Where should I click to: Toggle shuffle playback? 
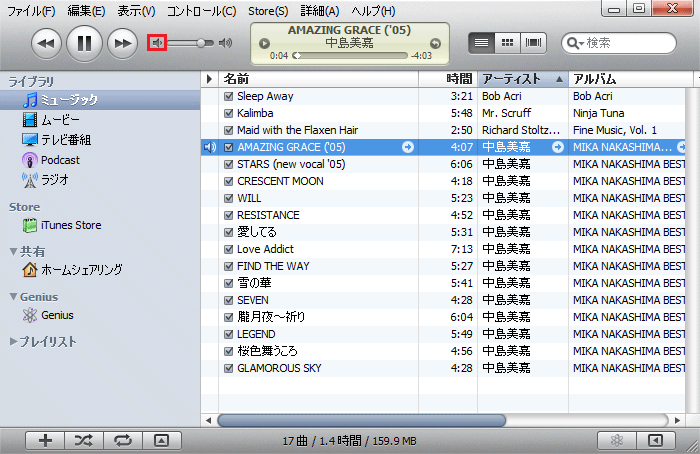(83, 440)
